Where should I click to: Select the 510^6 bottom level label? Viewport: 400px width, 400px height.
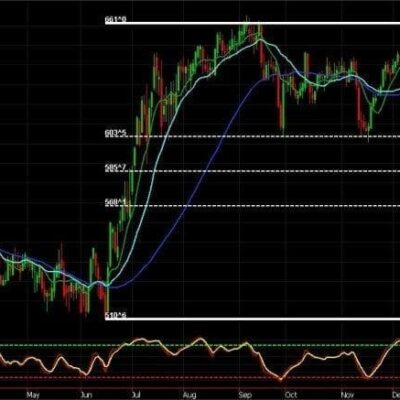(x=116, y=315)
